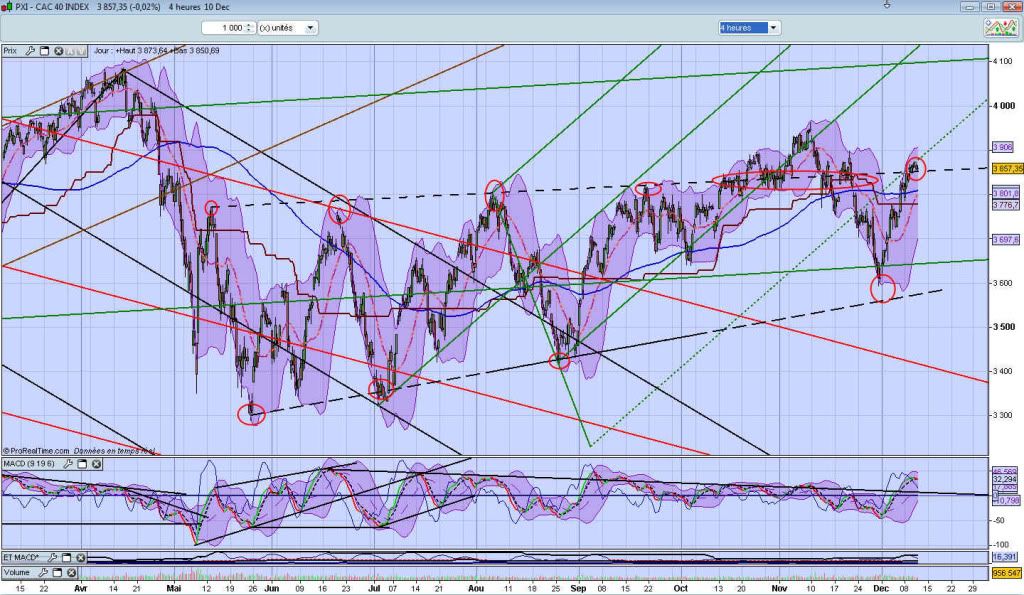The width and height of the screenshot is (1024, 595).
Task: Open Volume panel wrench settings
Action: [x=42, y=572]
